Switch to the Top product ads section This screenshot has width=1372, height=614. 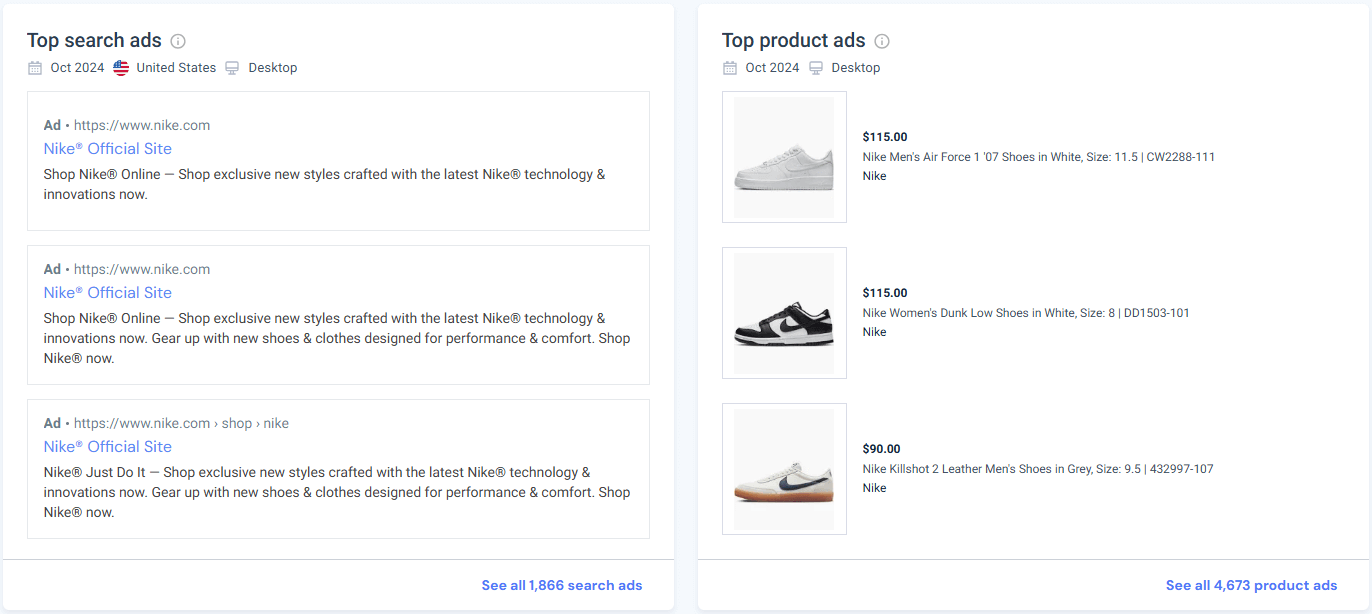[x=794, y=40]
